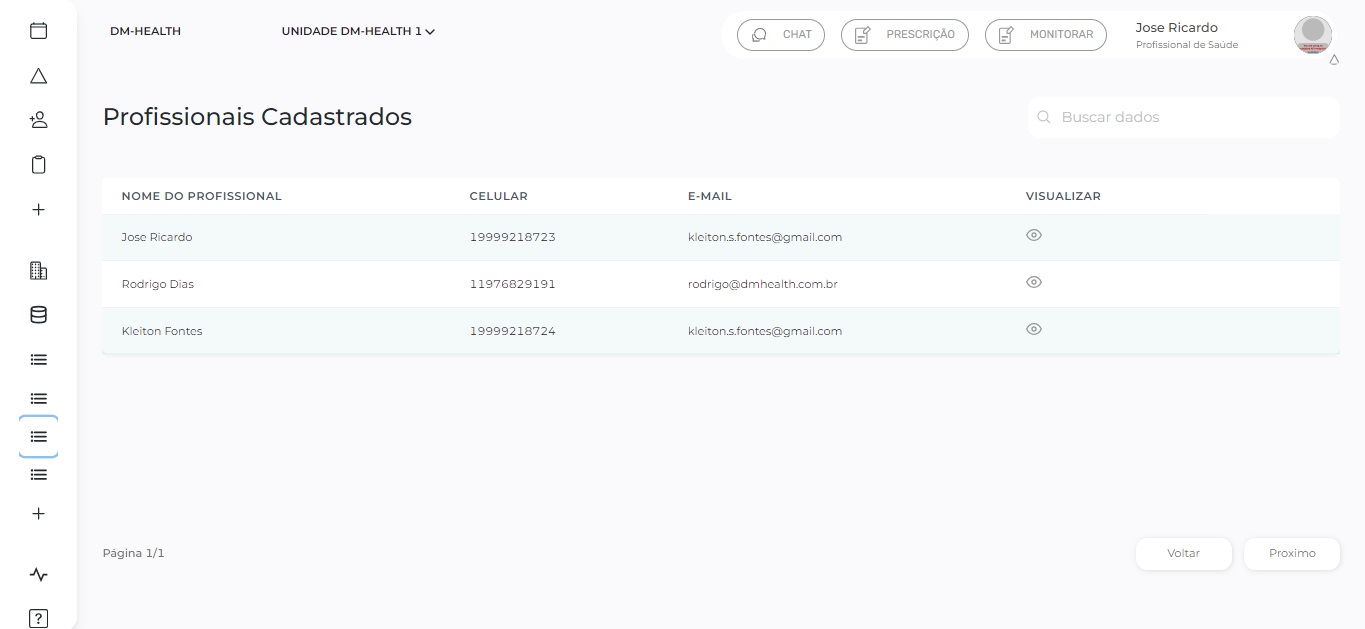View Kleiton Fontes's details via eye icon
The image size is (1365, 629).
pos(1034,329)
